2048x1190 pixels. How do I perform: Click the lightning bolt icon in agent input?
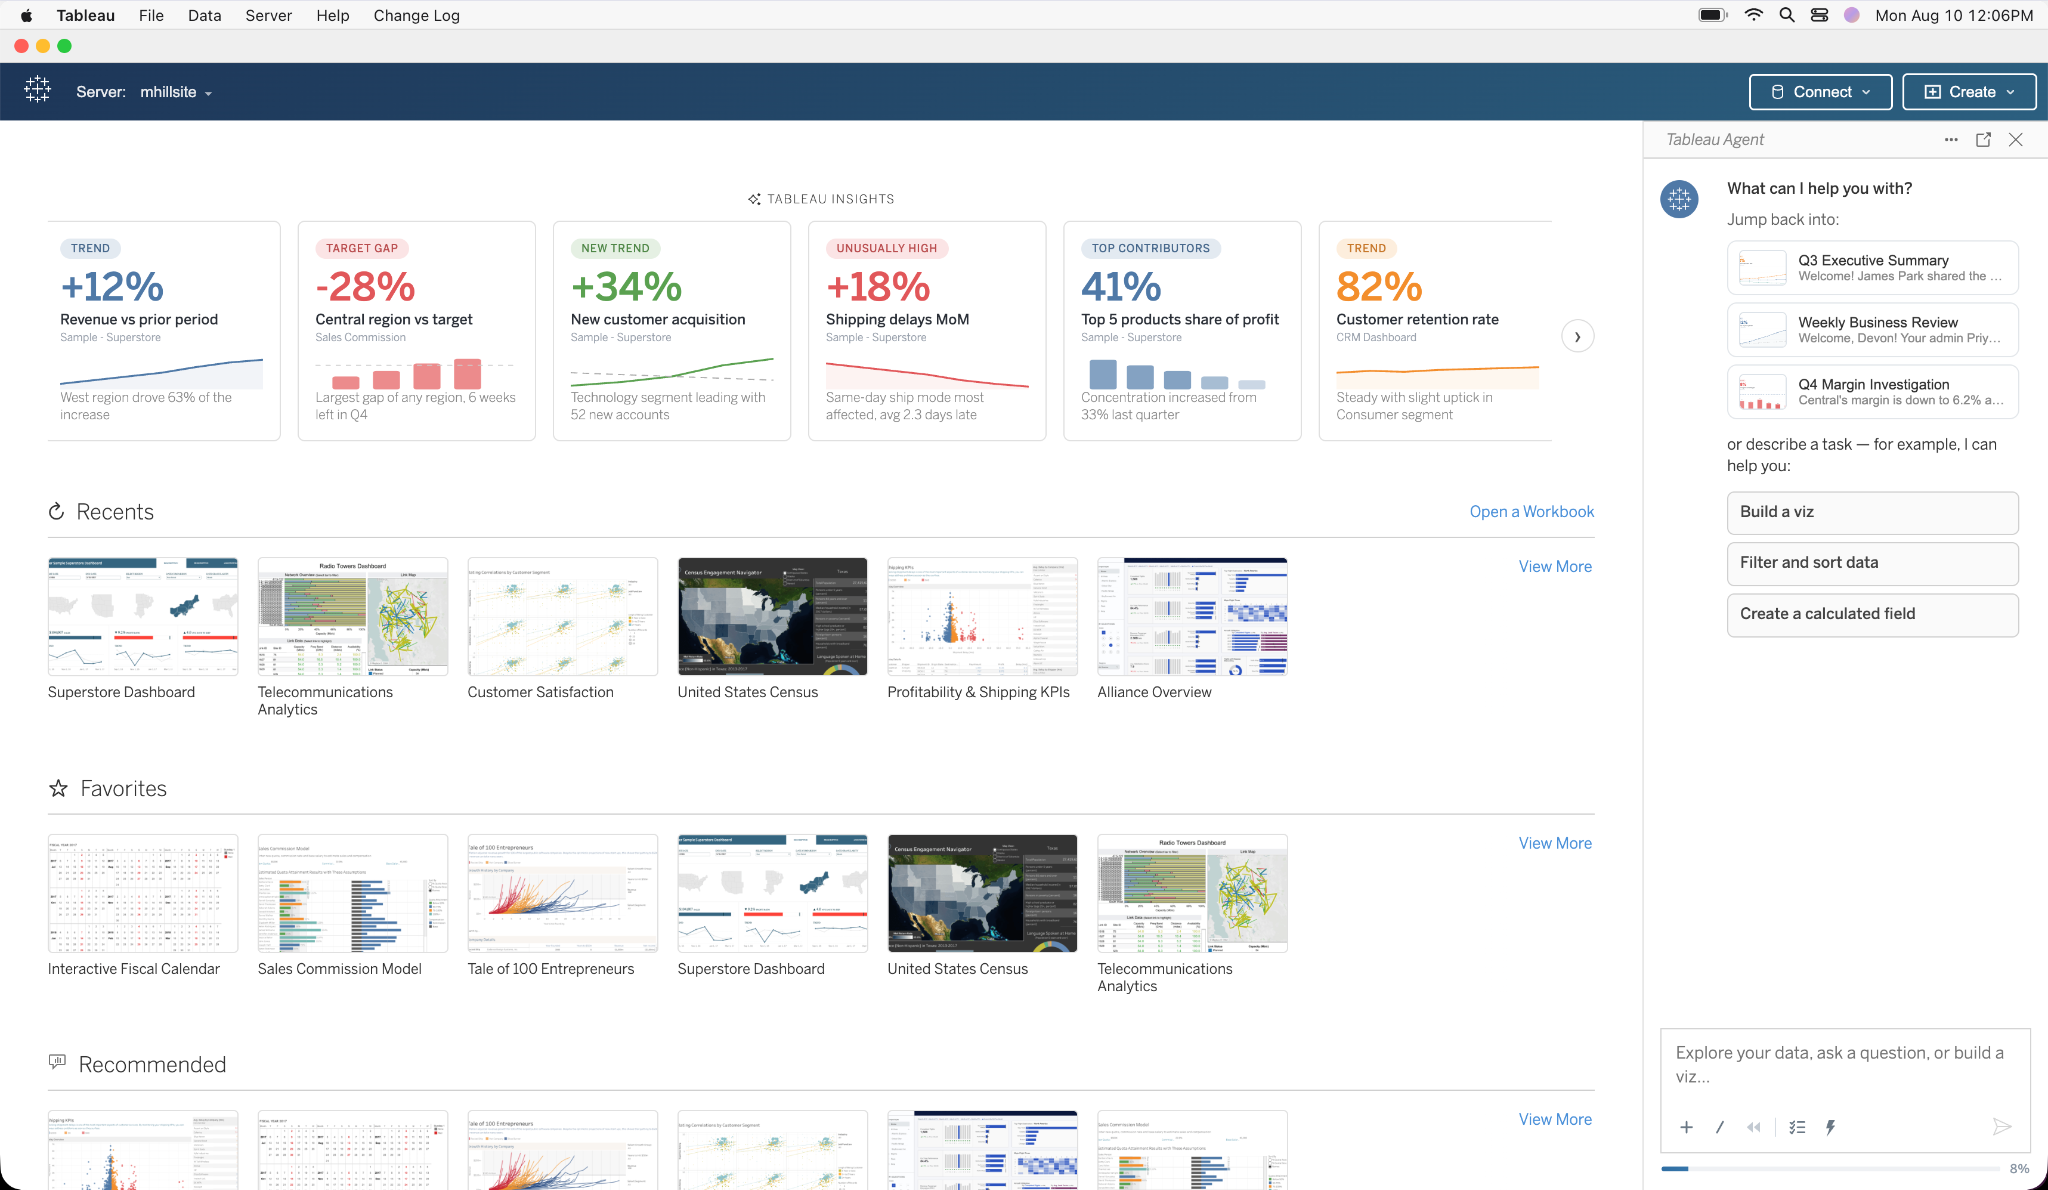click(x=1831, y=1127)
